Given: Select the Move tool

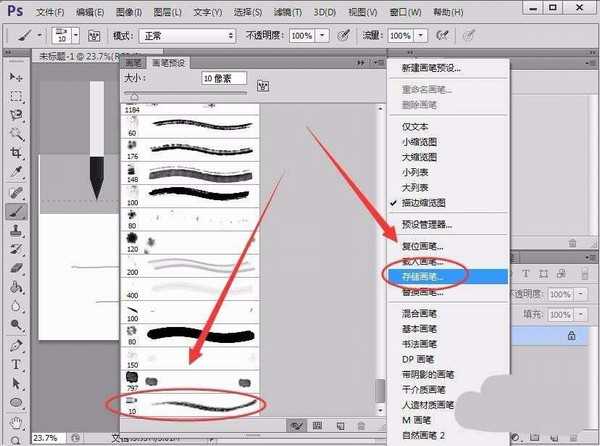Looking at the screenshot, I should (x=16, y=77).
